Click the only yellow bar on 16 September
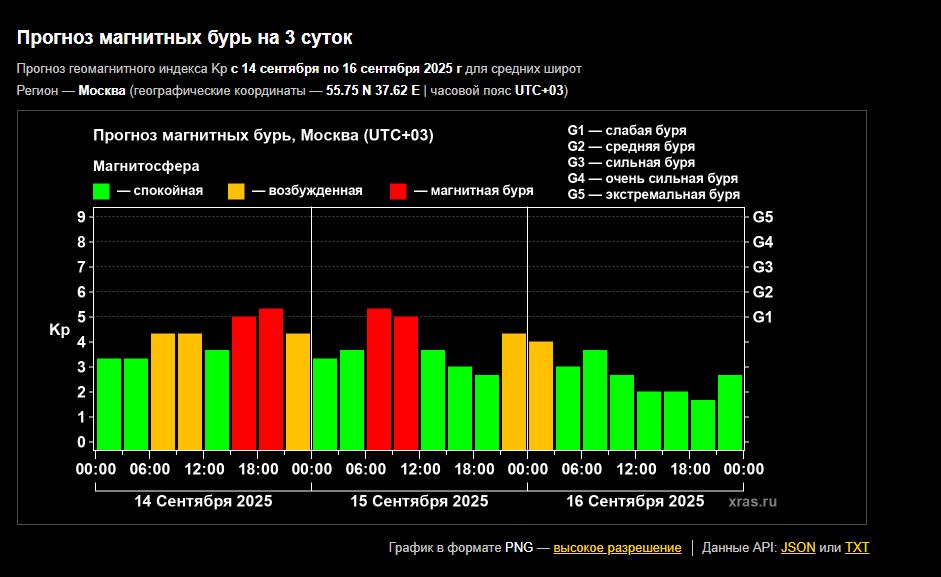The width and height of the screenshot is (941, 577). tap(541, 395)
